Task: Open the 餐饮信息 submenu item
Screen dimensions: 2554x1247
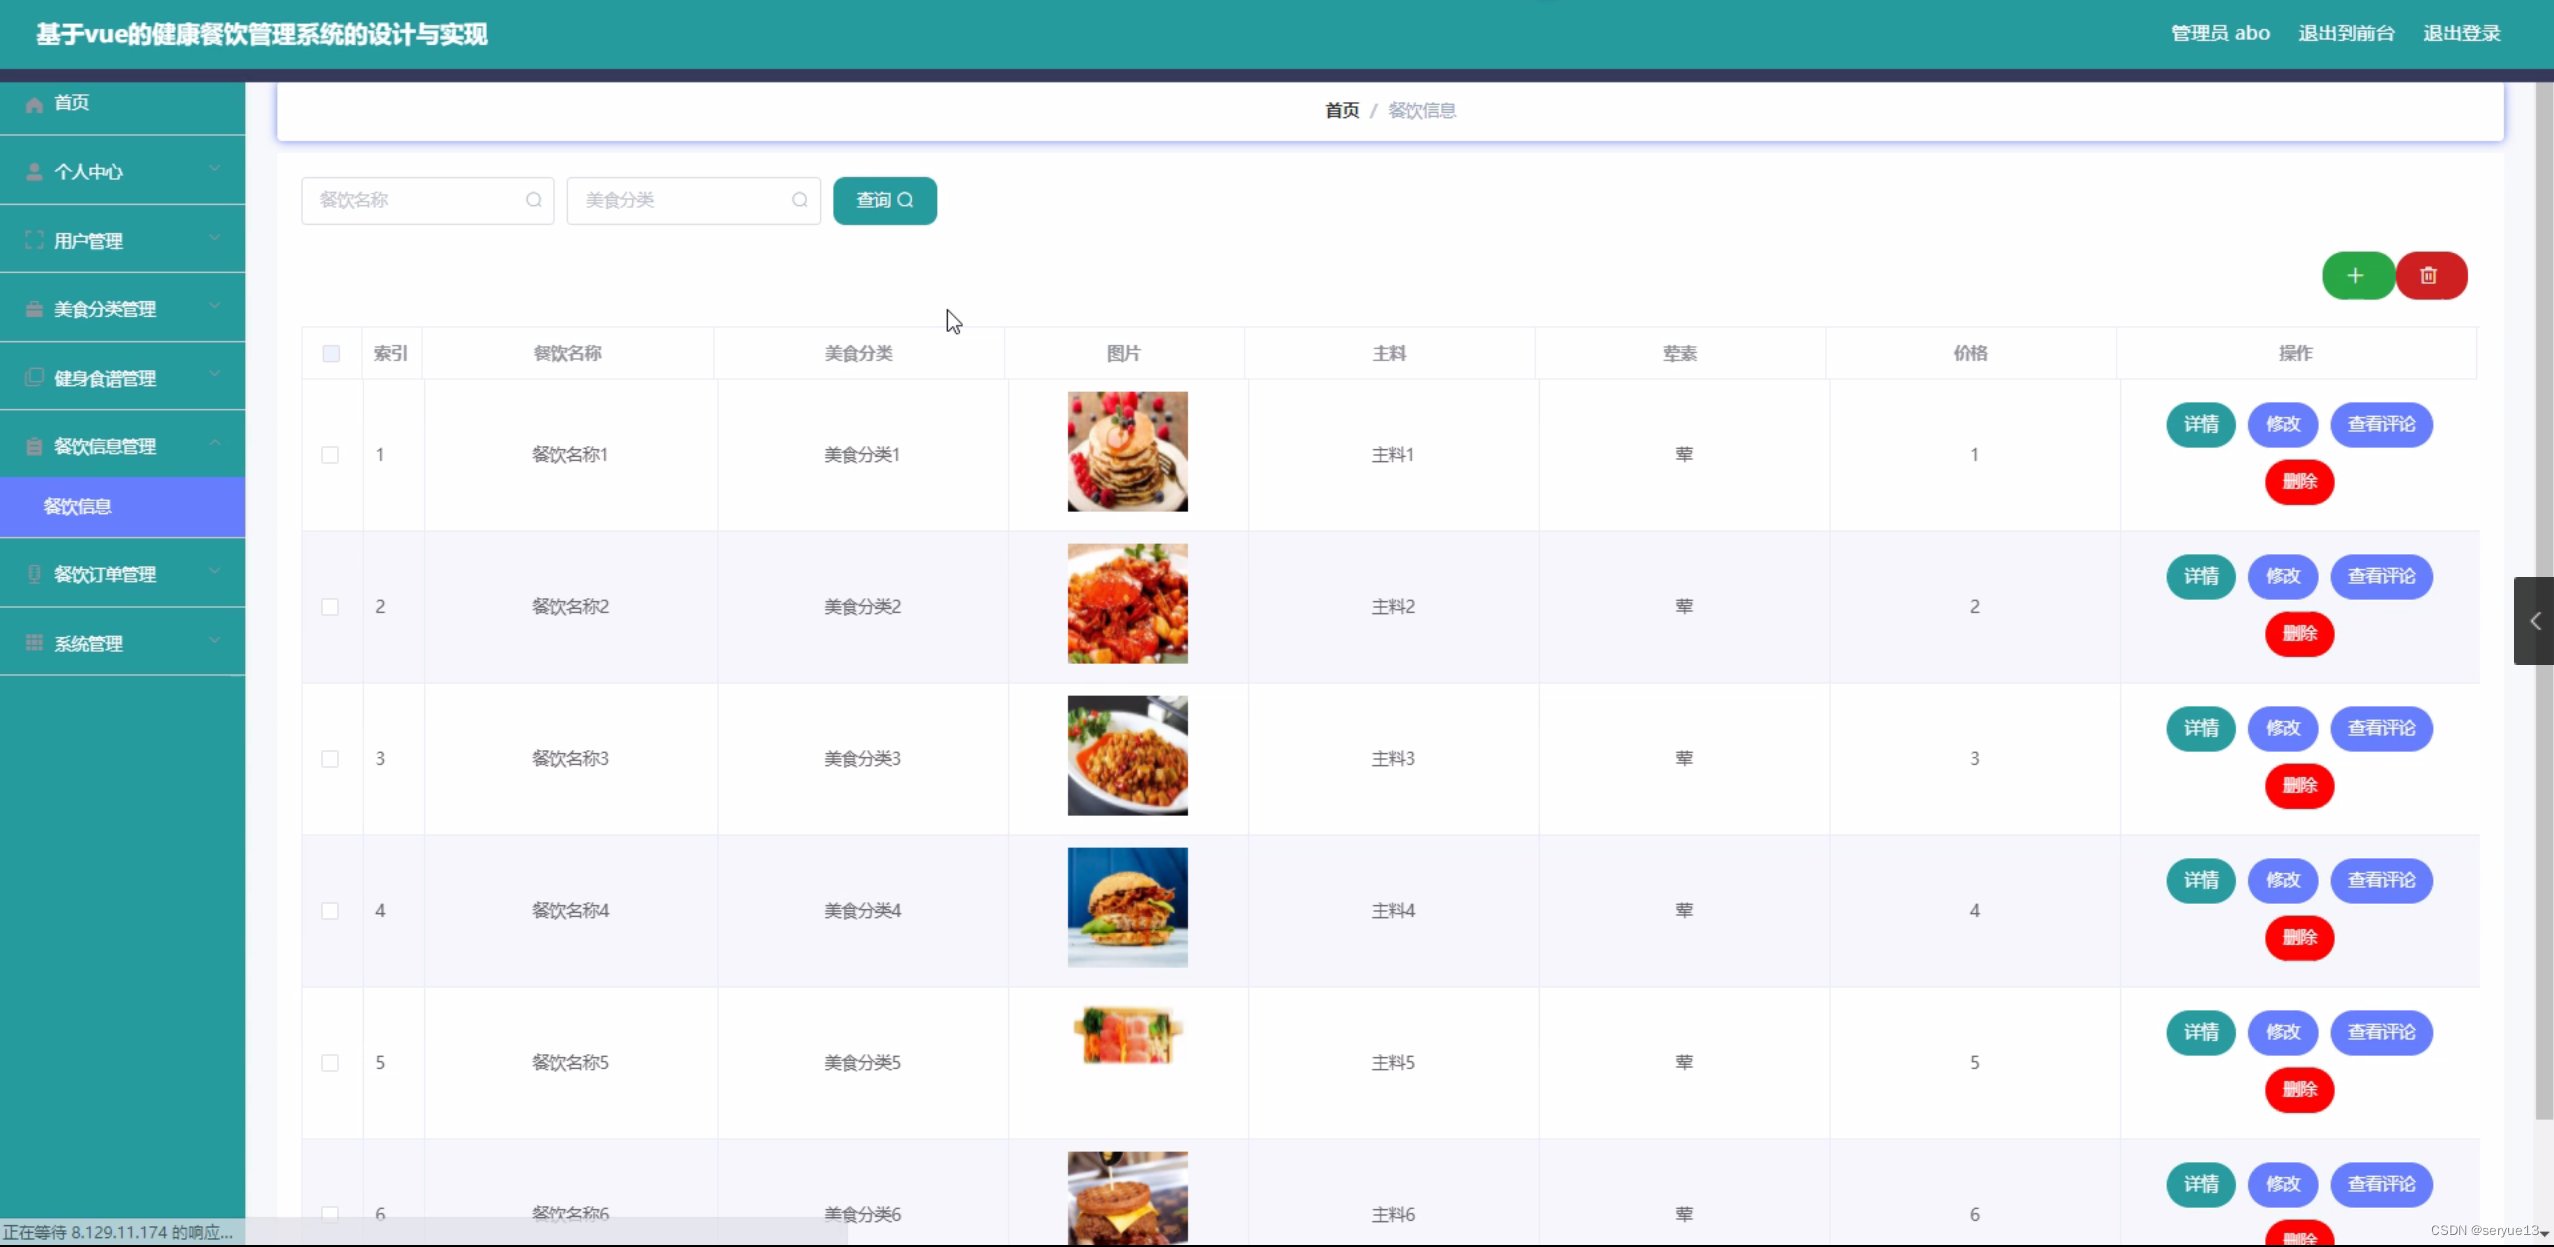Action: coord(78,507)
